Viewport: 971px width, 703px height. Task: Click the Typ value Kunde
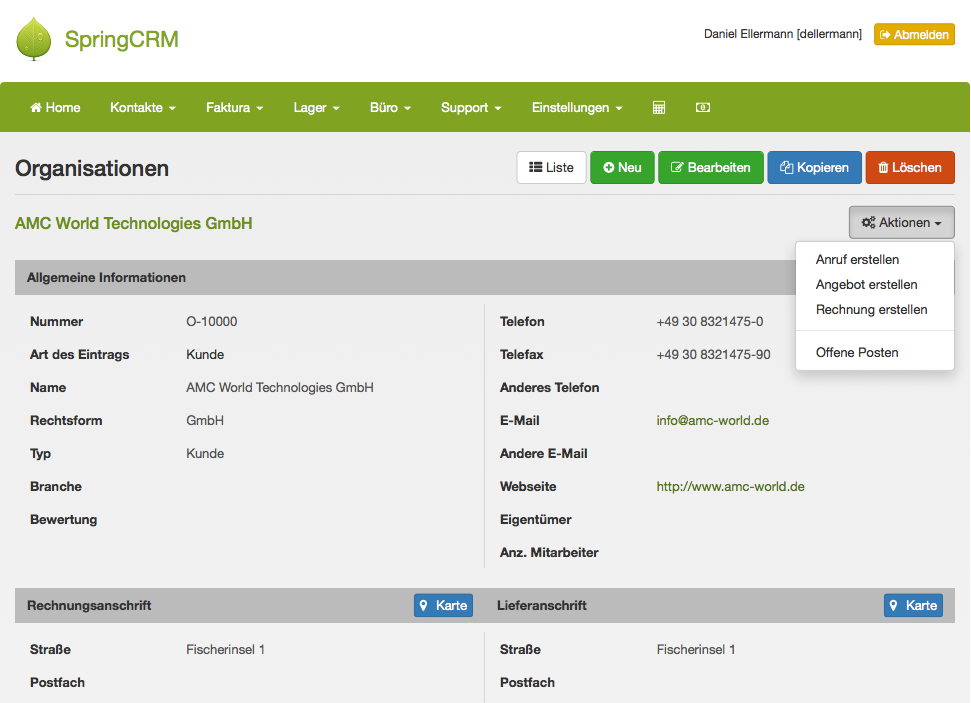pyautogui.click(x=205, y=453)
